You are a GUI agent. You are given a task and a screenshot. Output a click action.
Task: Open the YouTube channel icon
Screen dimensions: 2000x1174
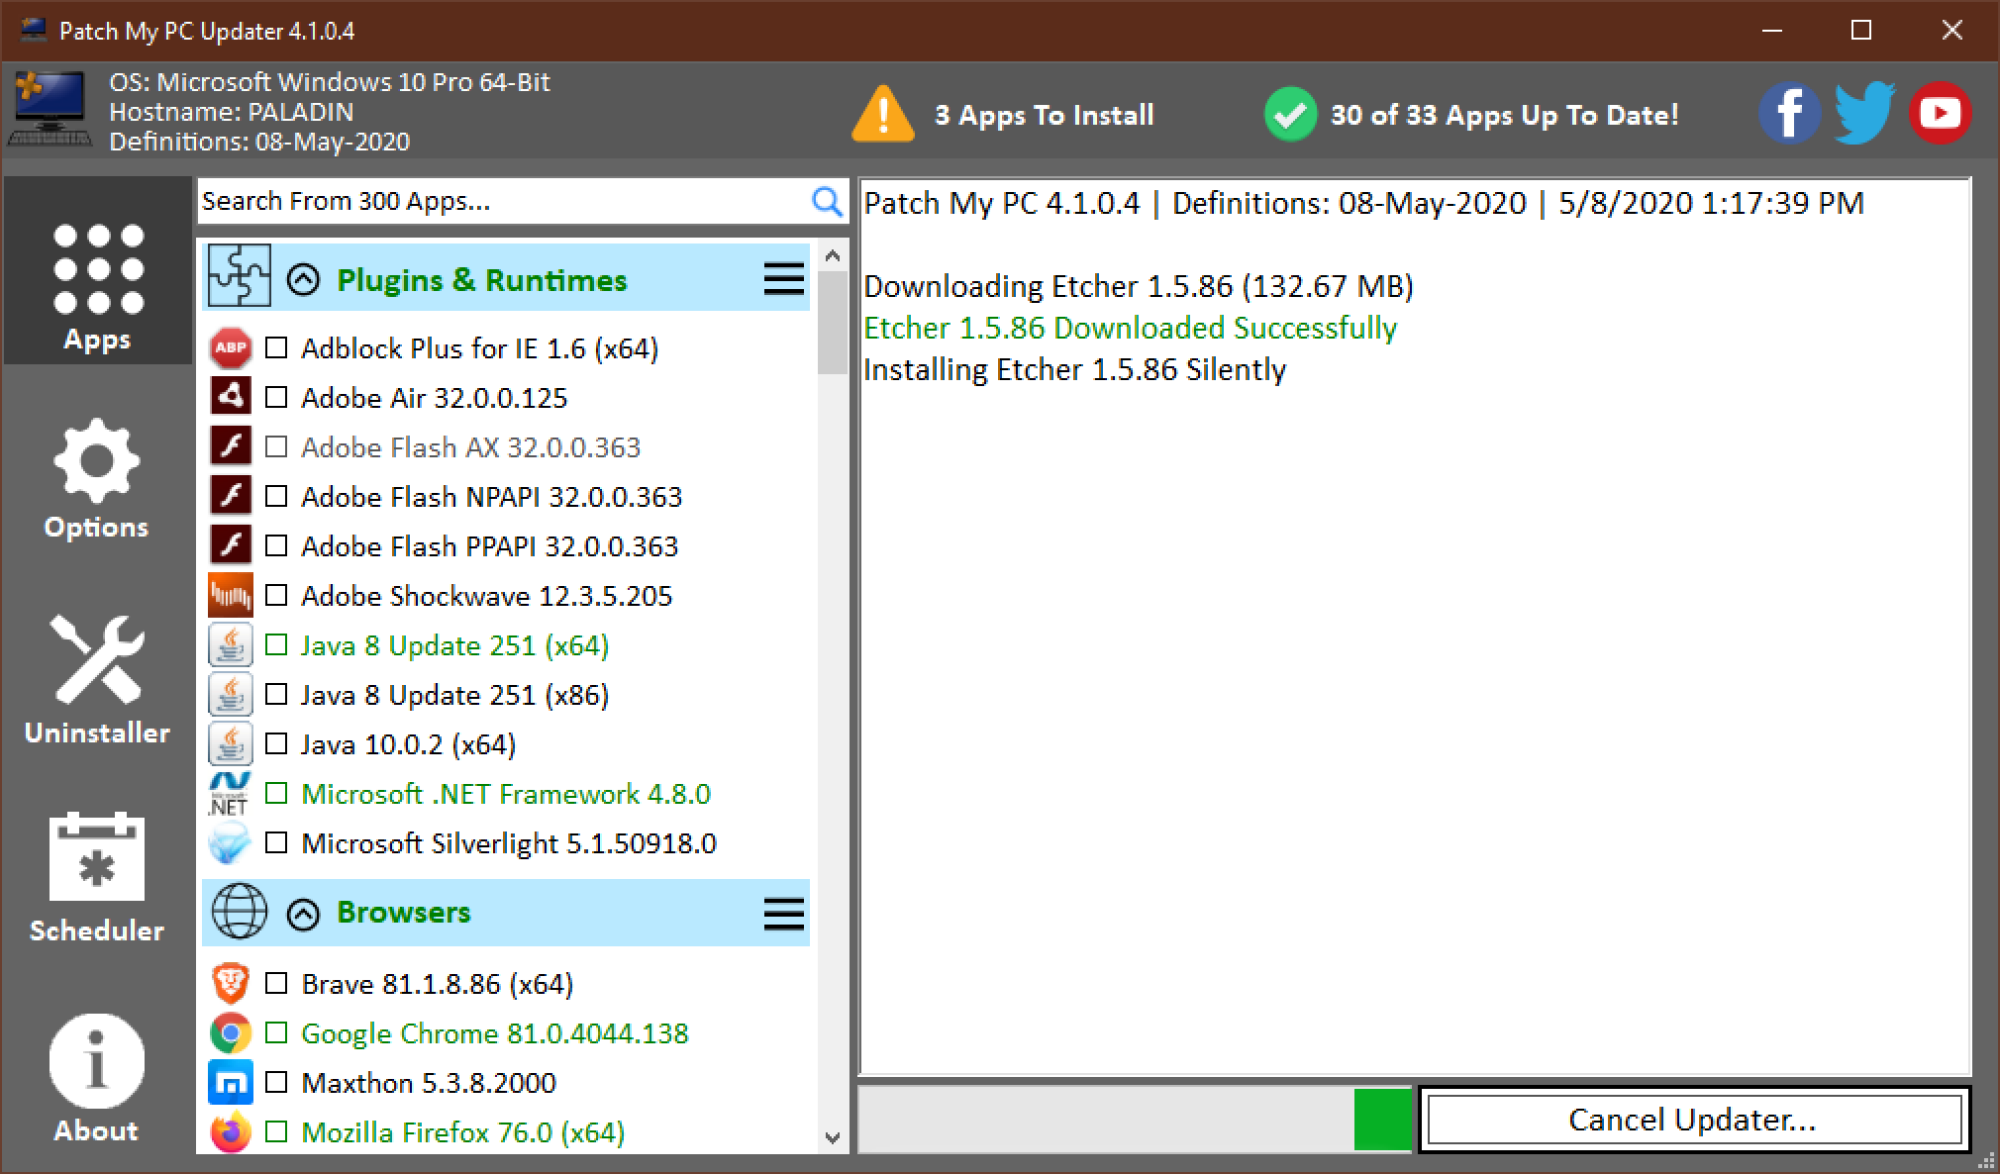1940,113
